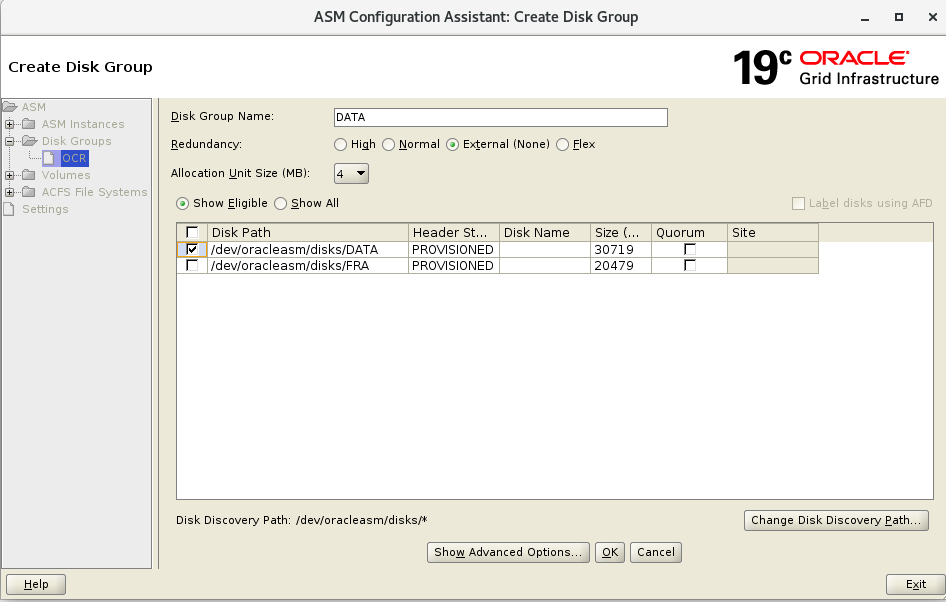Uncheck the /dev/oracleasm/disks/DATA disk checkbox
Viewport: 946px width, 602px height.
click(x=192, y=249)
